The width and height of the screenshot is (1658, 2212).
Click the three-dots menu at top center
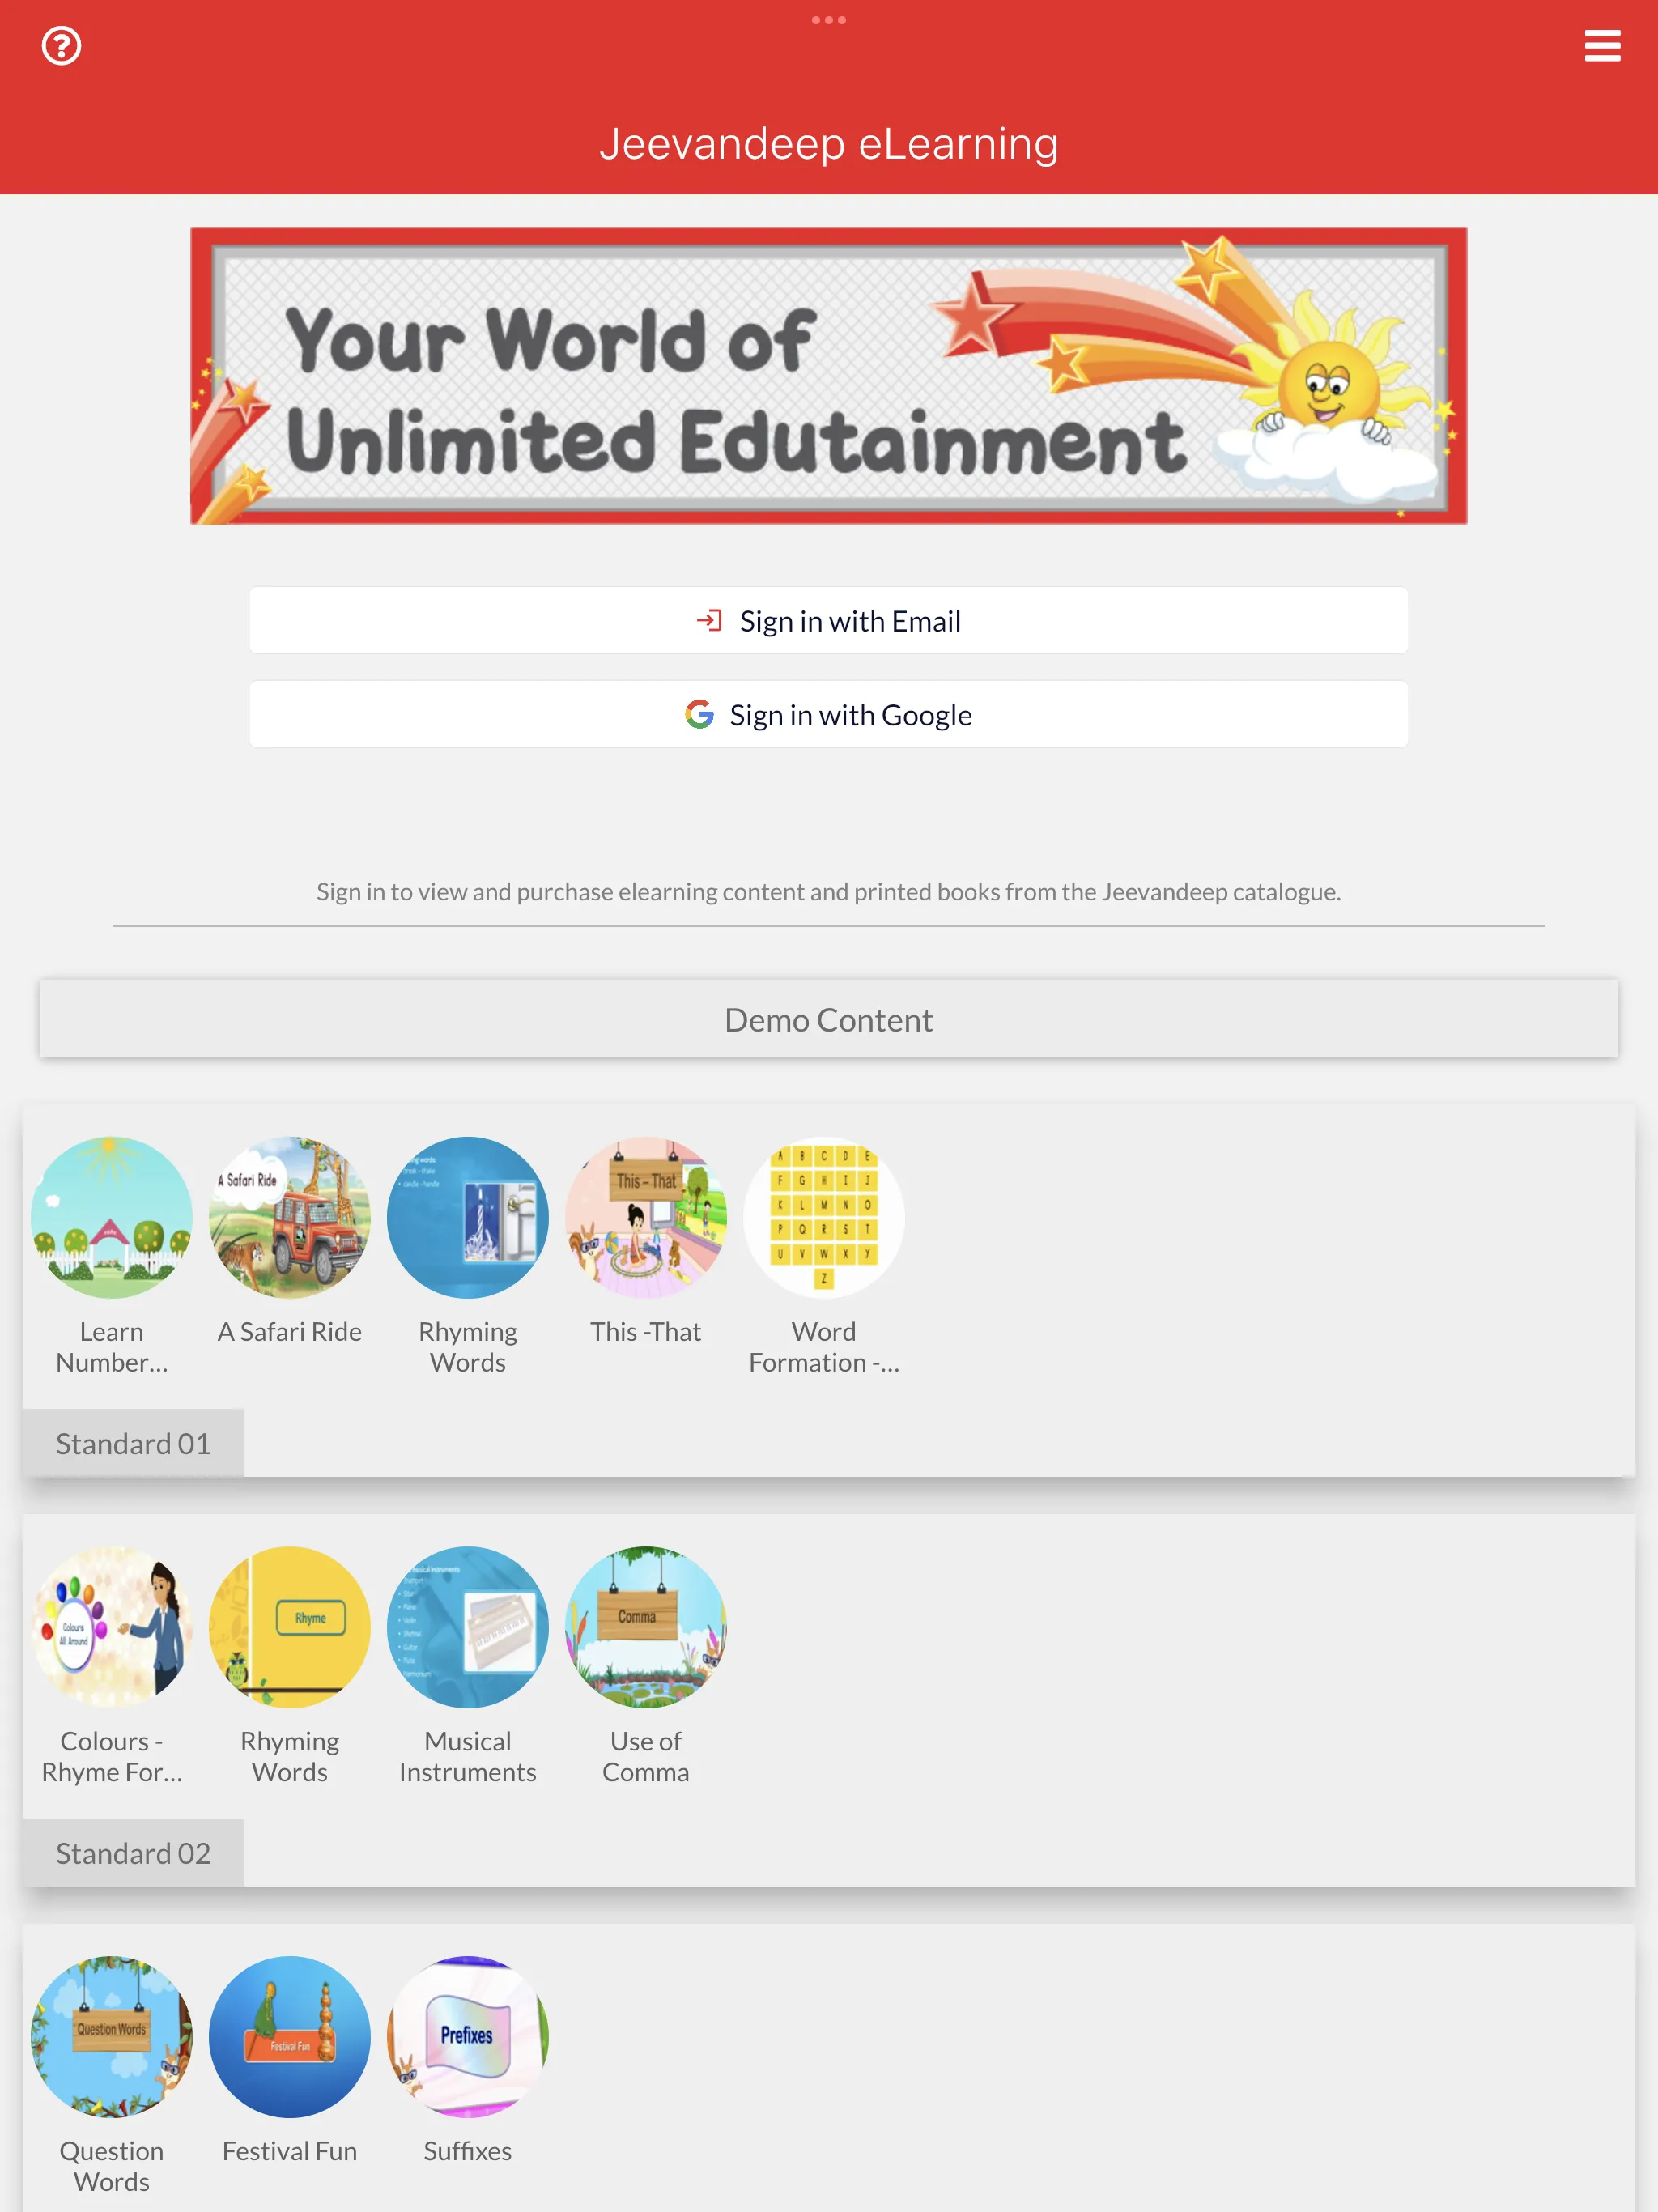(829, 19)
